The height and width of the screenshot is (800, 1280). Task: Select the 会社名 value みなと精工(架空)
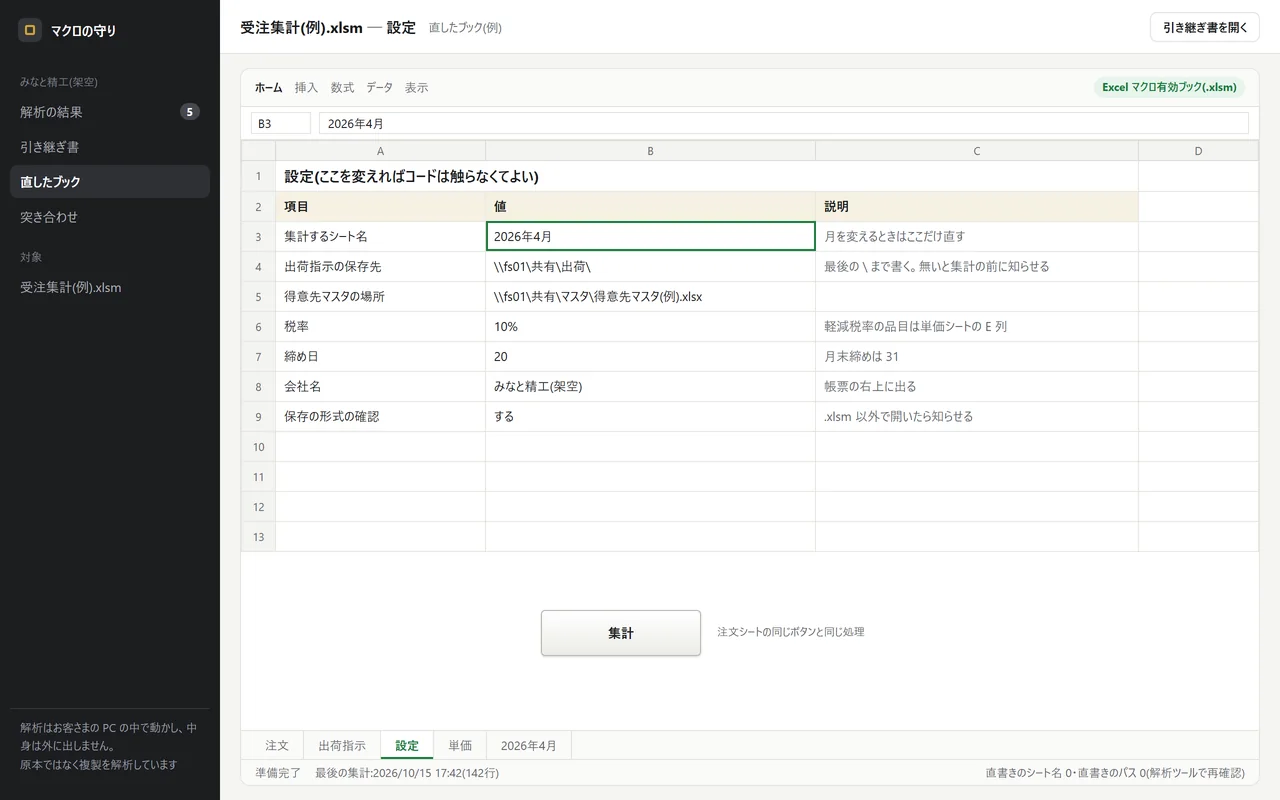[x=651, y=386]
